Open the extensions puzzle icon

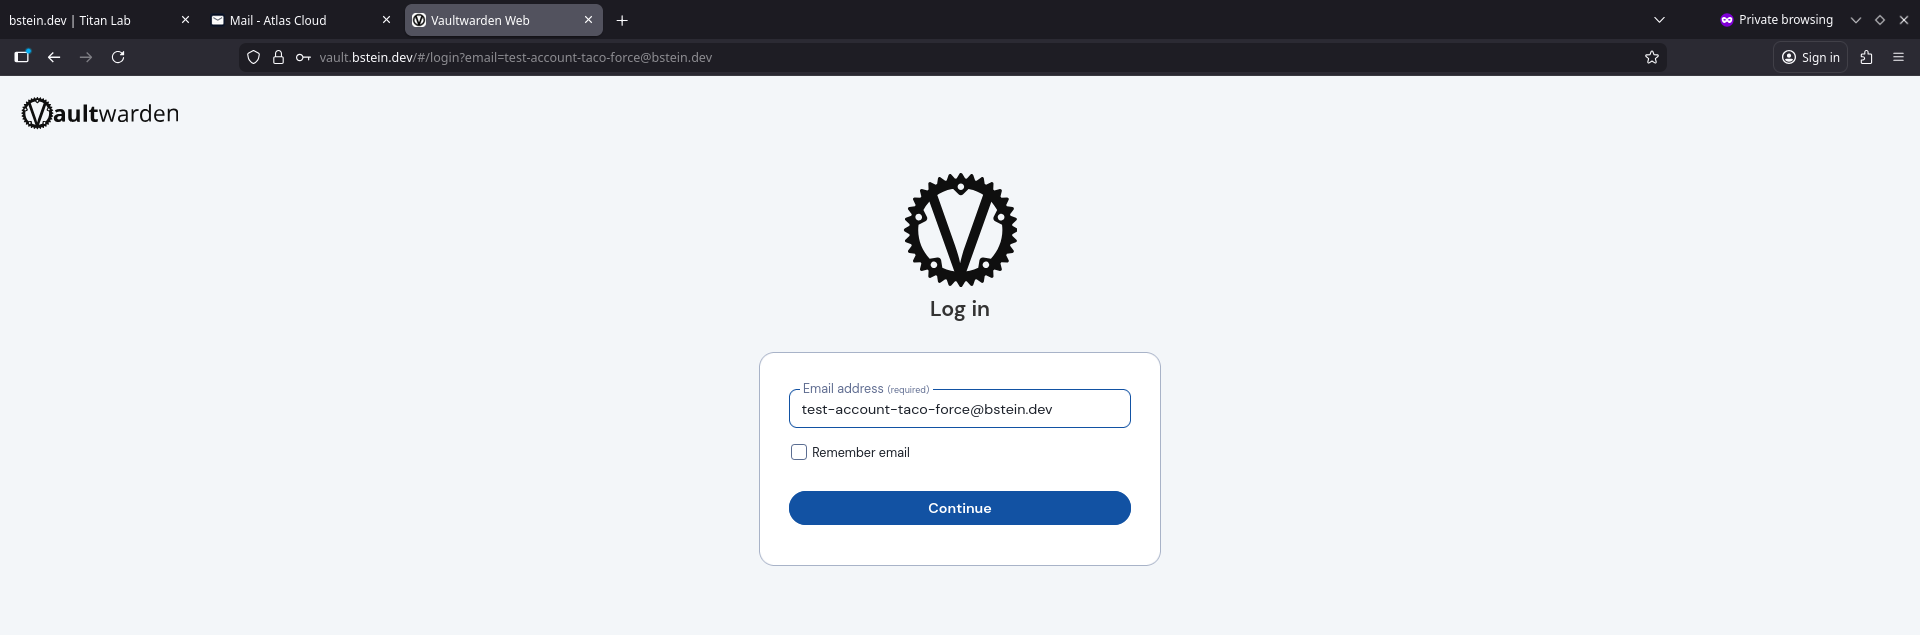1866,57
